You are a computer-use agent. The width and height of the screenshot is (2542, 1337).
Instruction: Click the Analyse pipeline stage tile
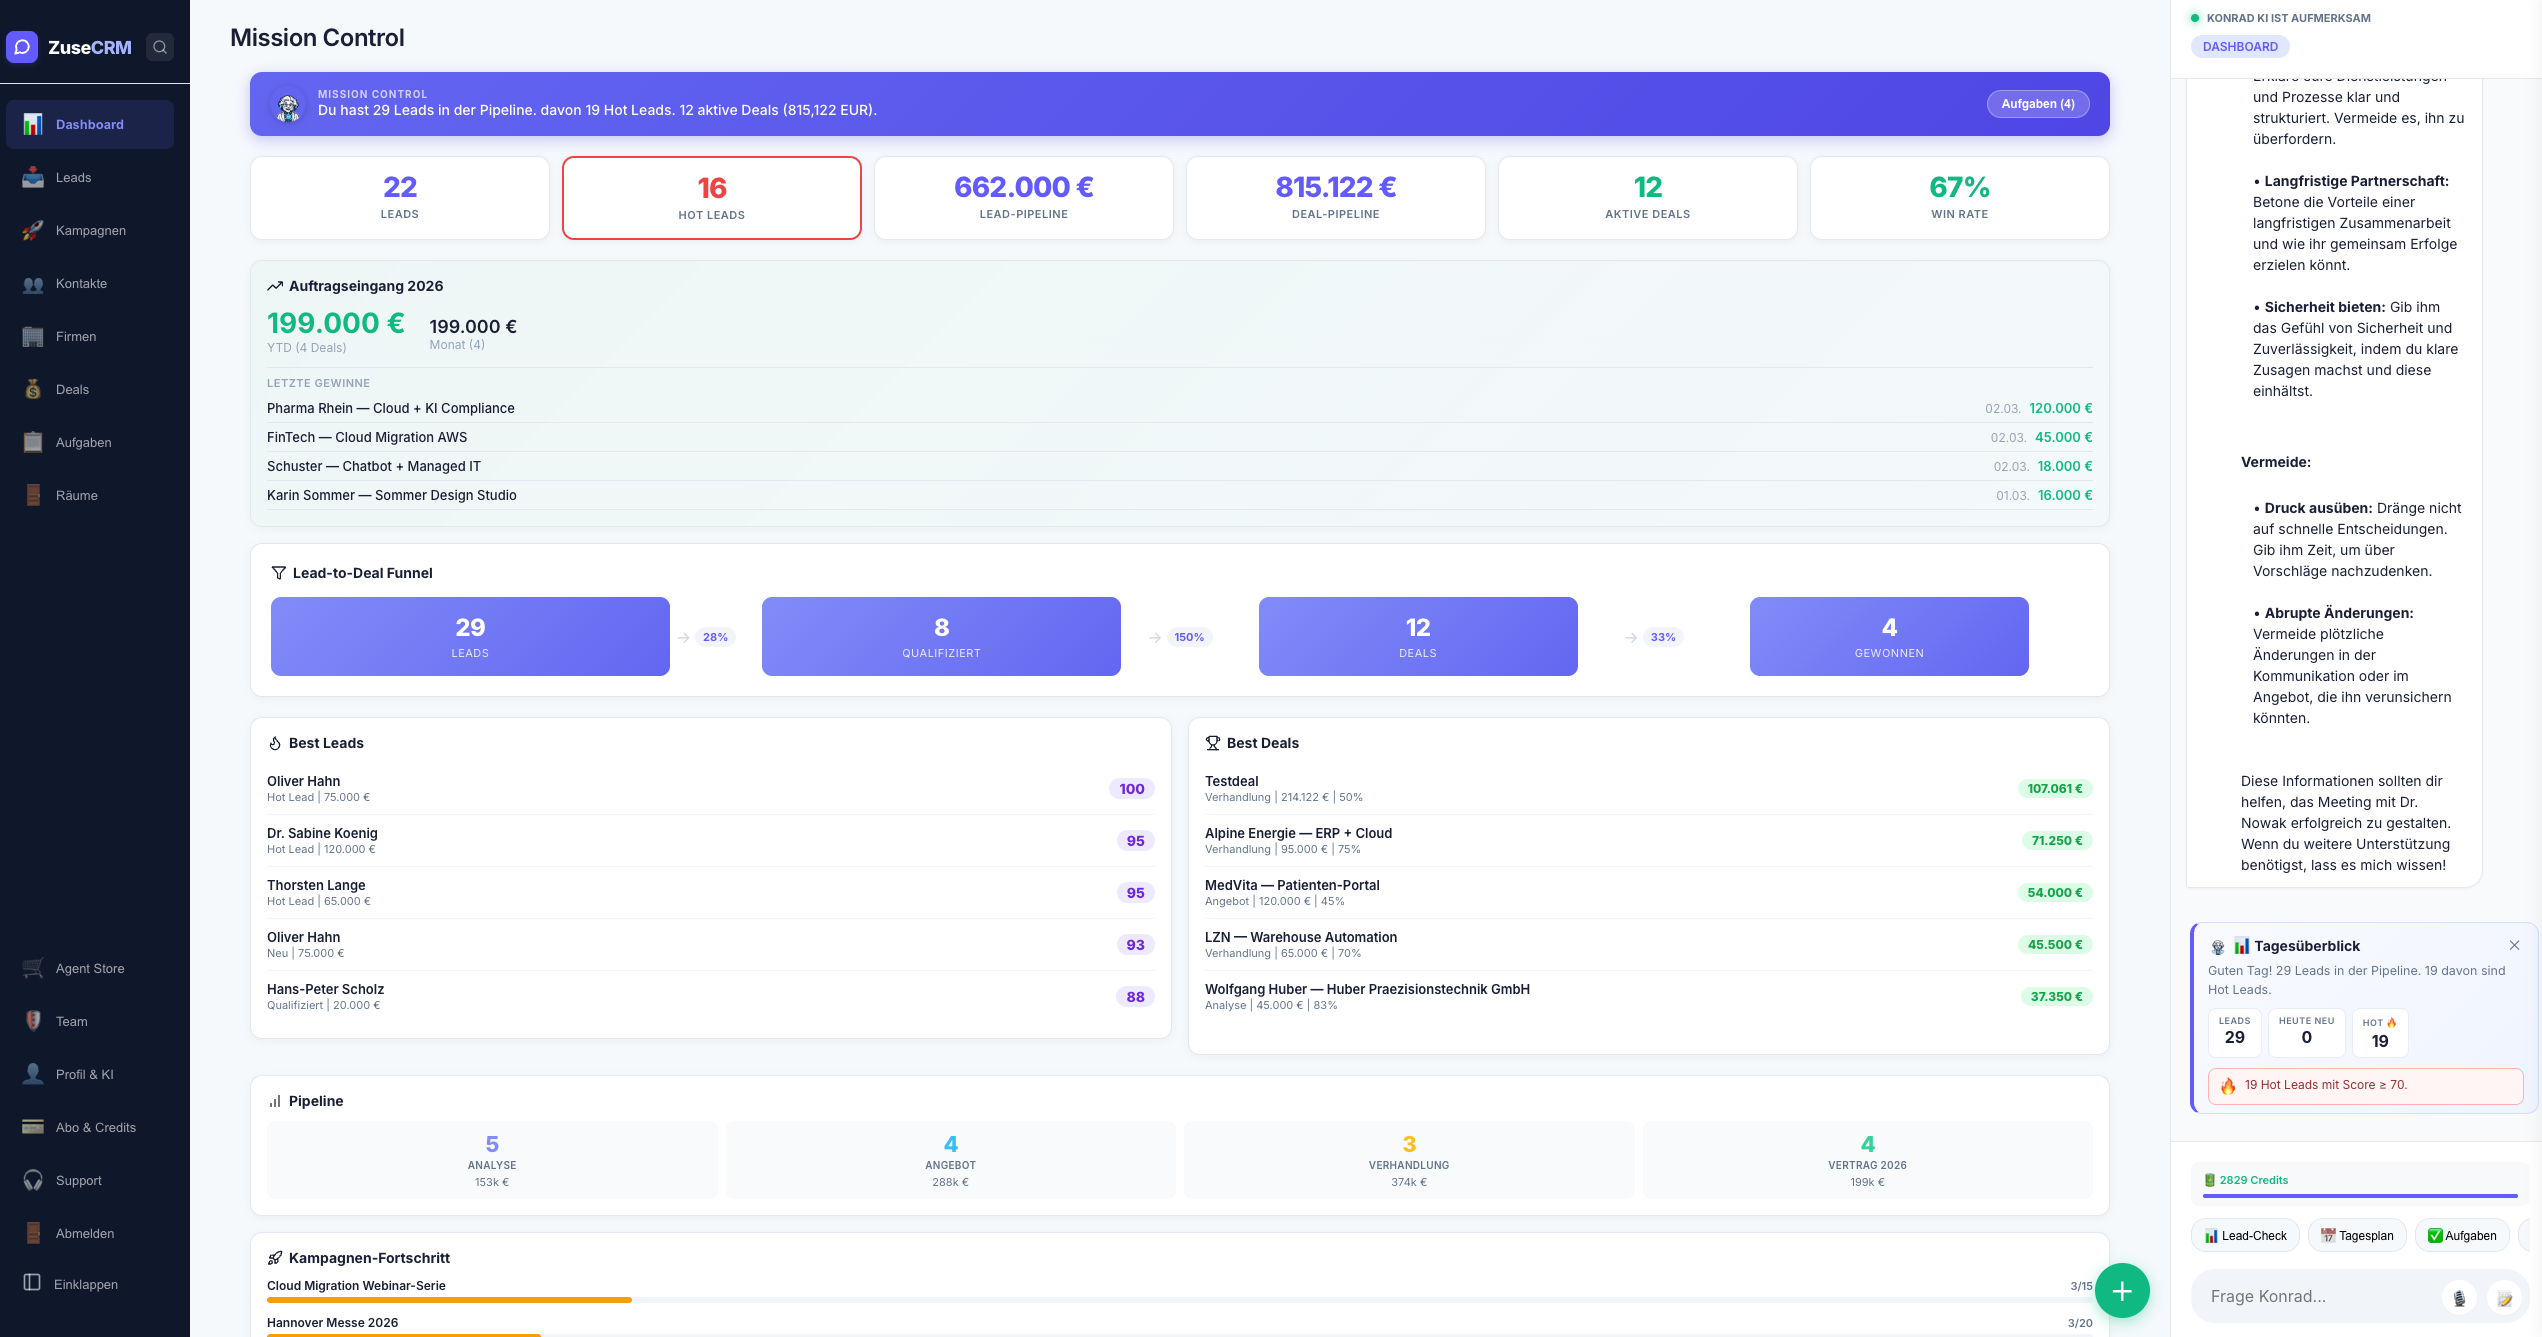coord(492,1160)
